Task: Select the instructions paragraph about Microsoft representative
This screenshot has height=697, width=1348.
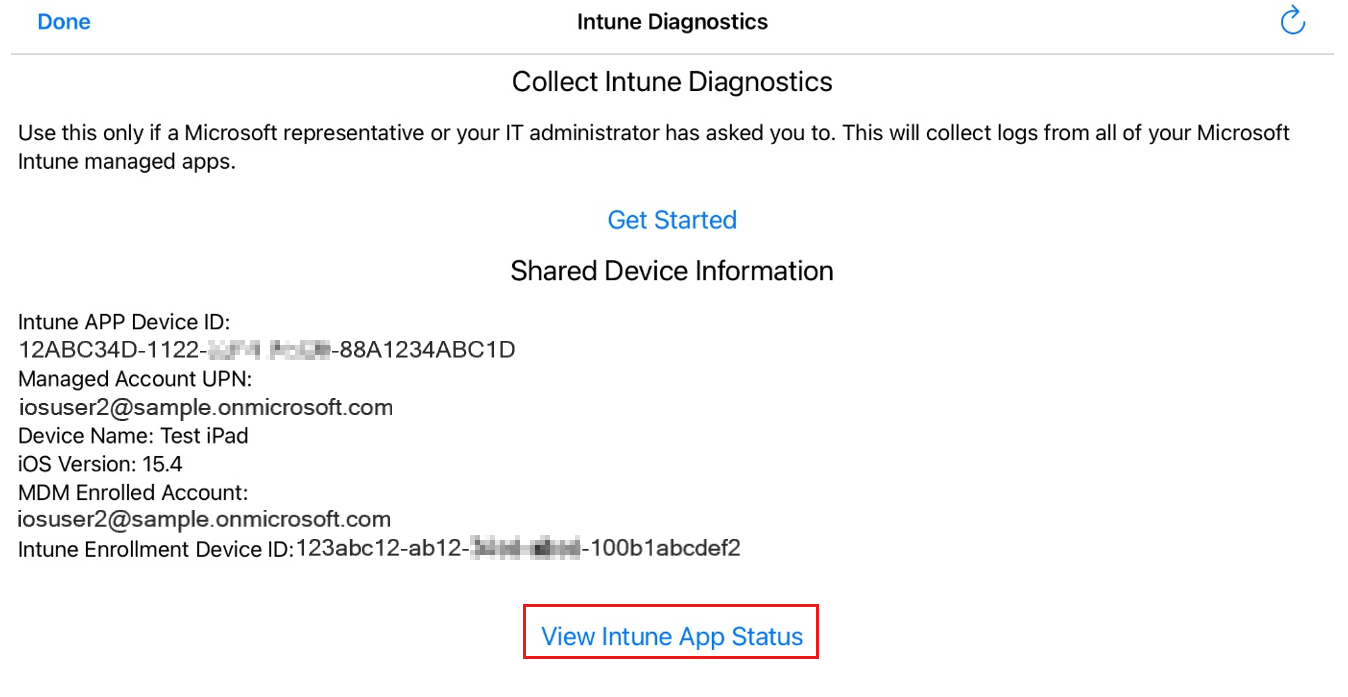Action: (654, 147)
